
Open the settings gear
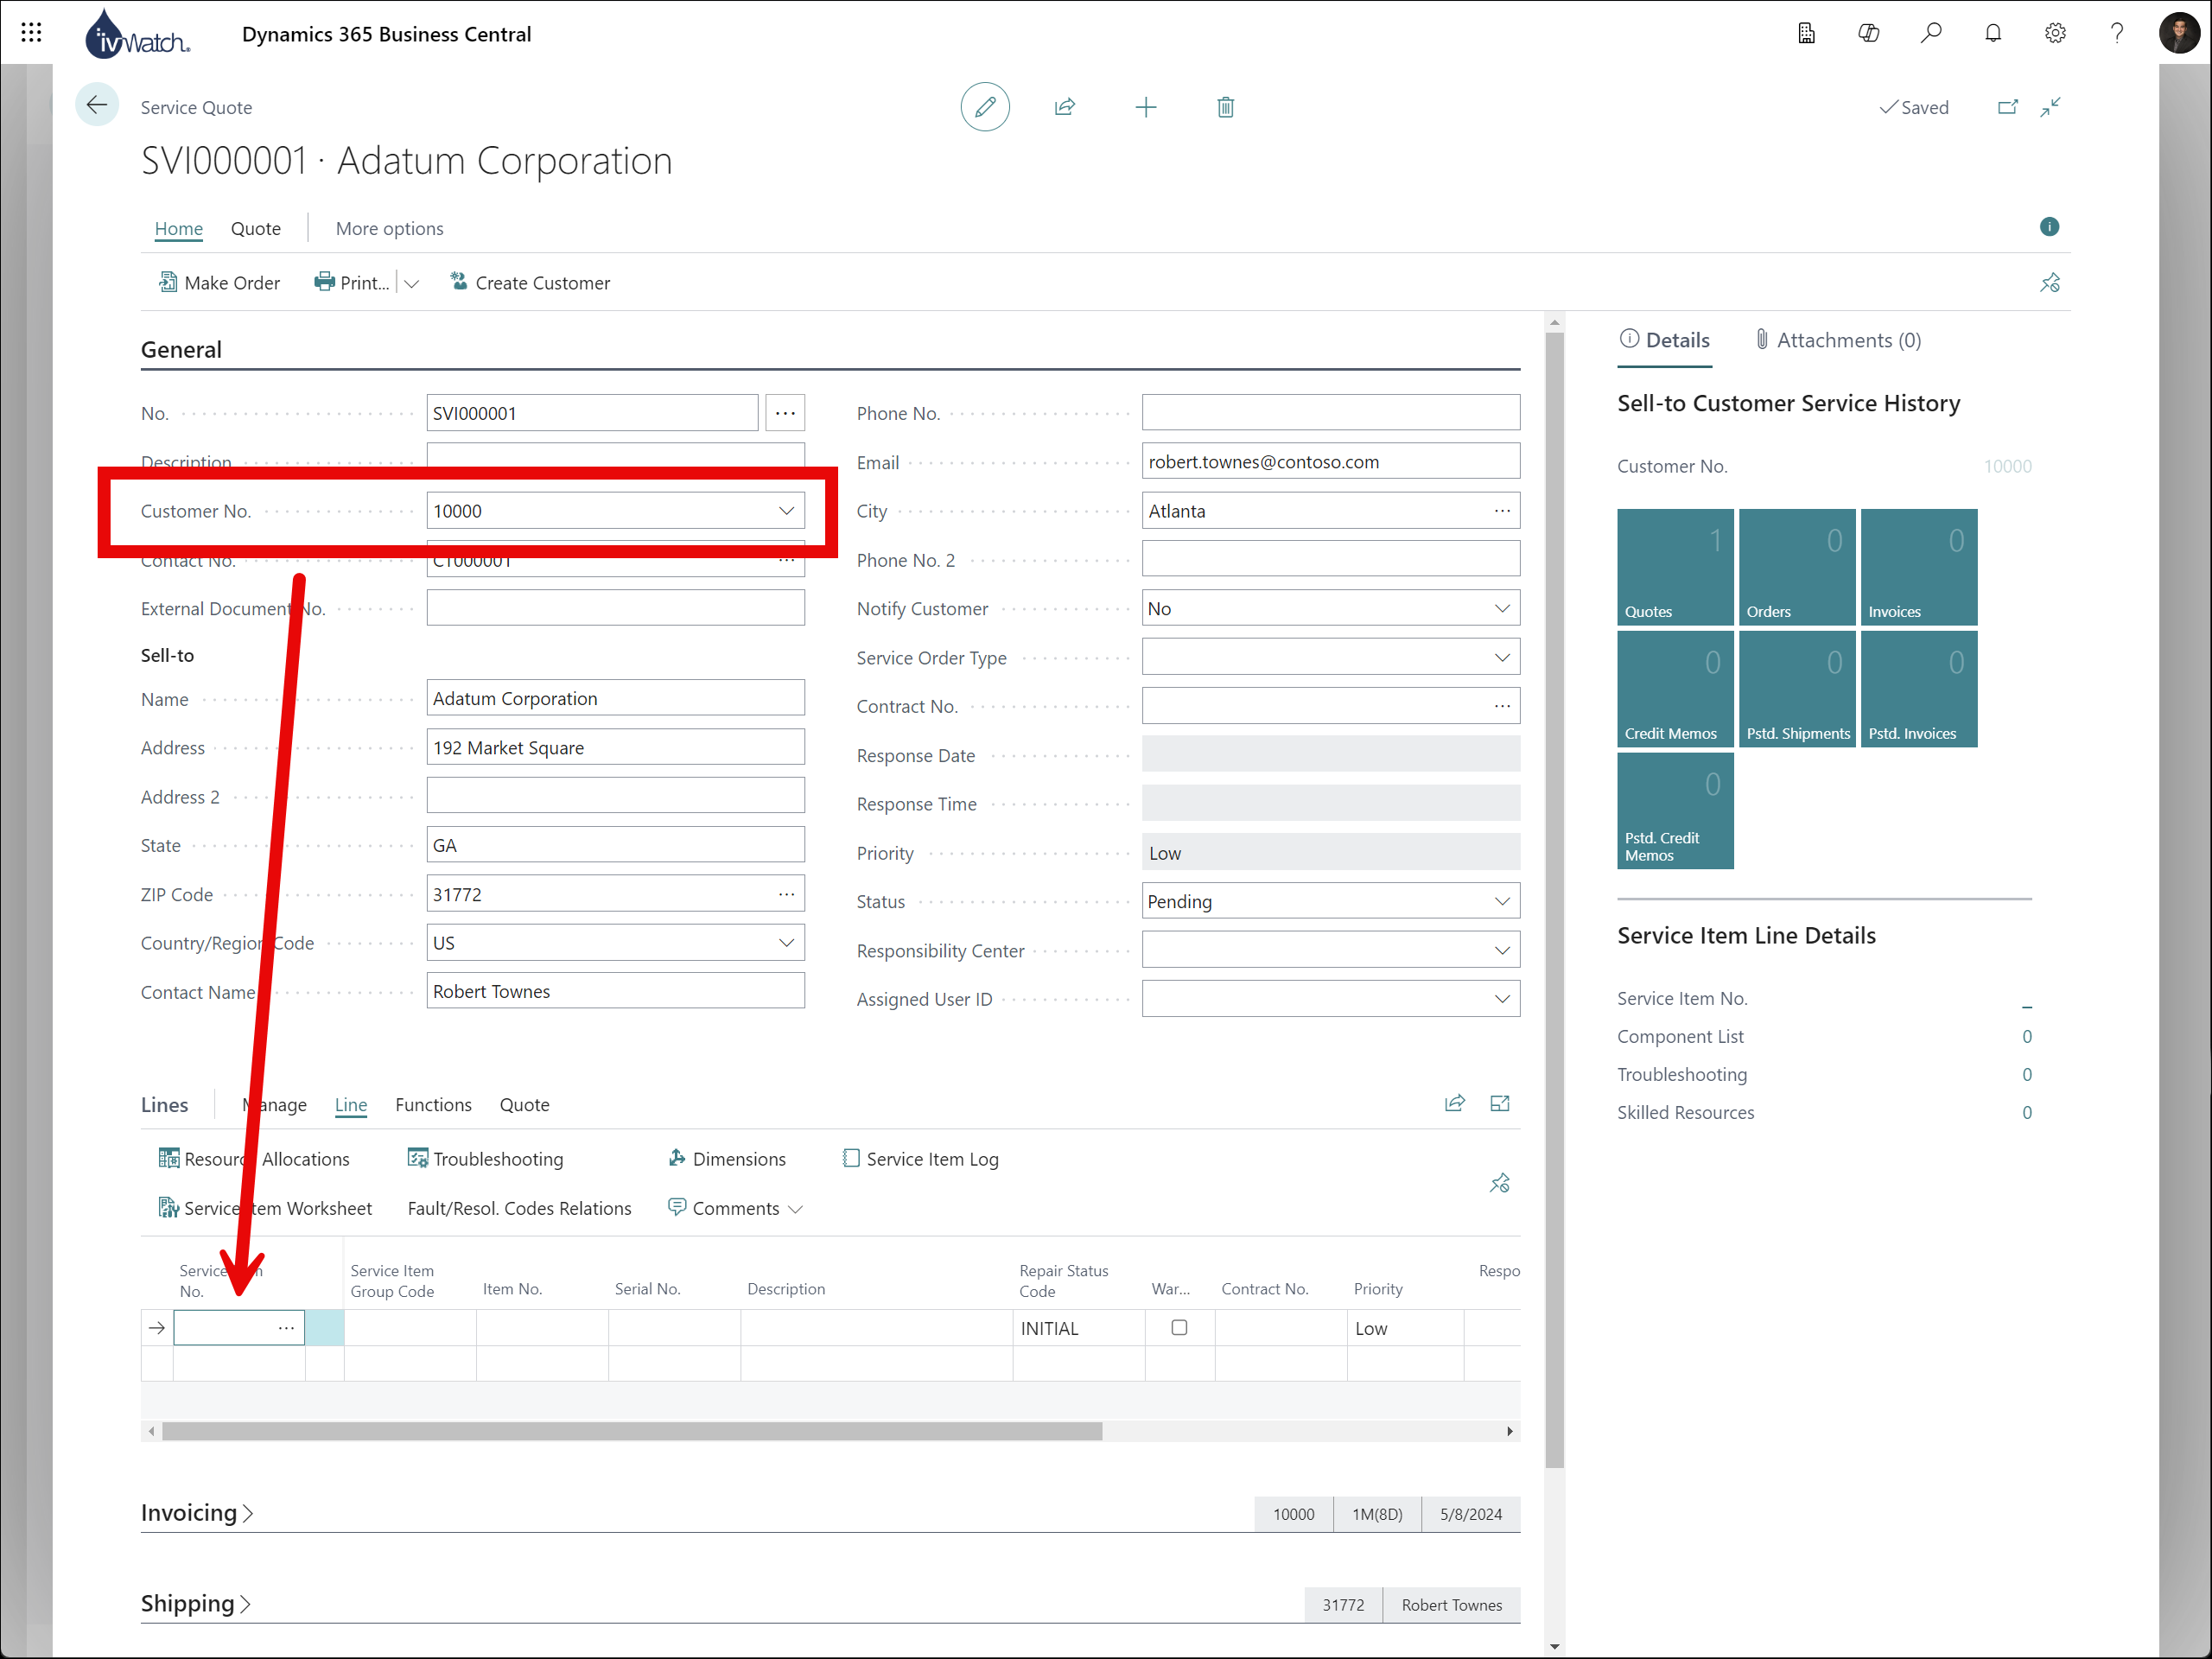coord(2055,33)
